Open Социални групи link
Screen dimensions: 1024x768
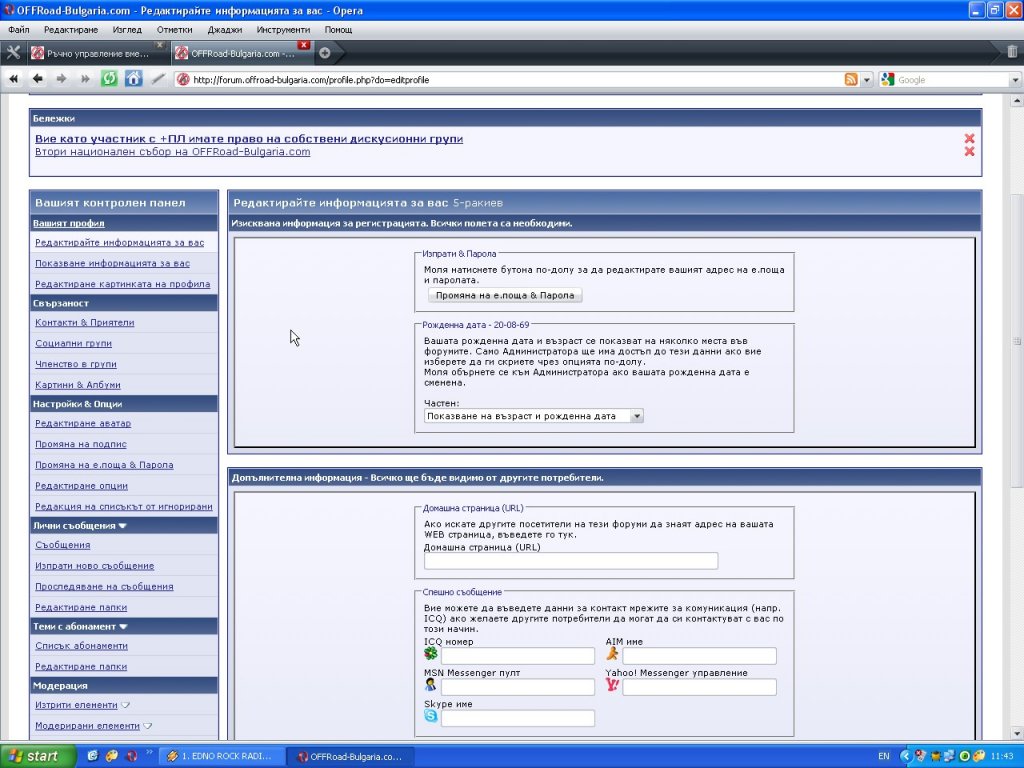pyautogui.click(x=73, y=344)
